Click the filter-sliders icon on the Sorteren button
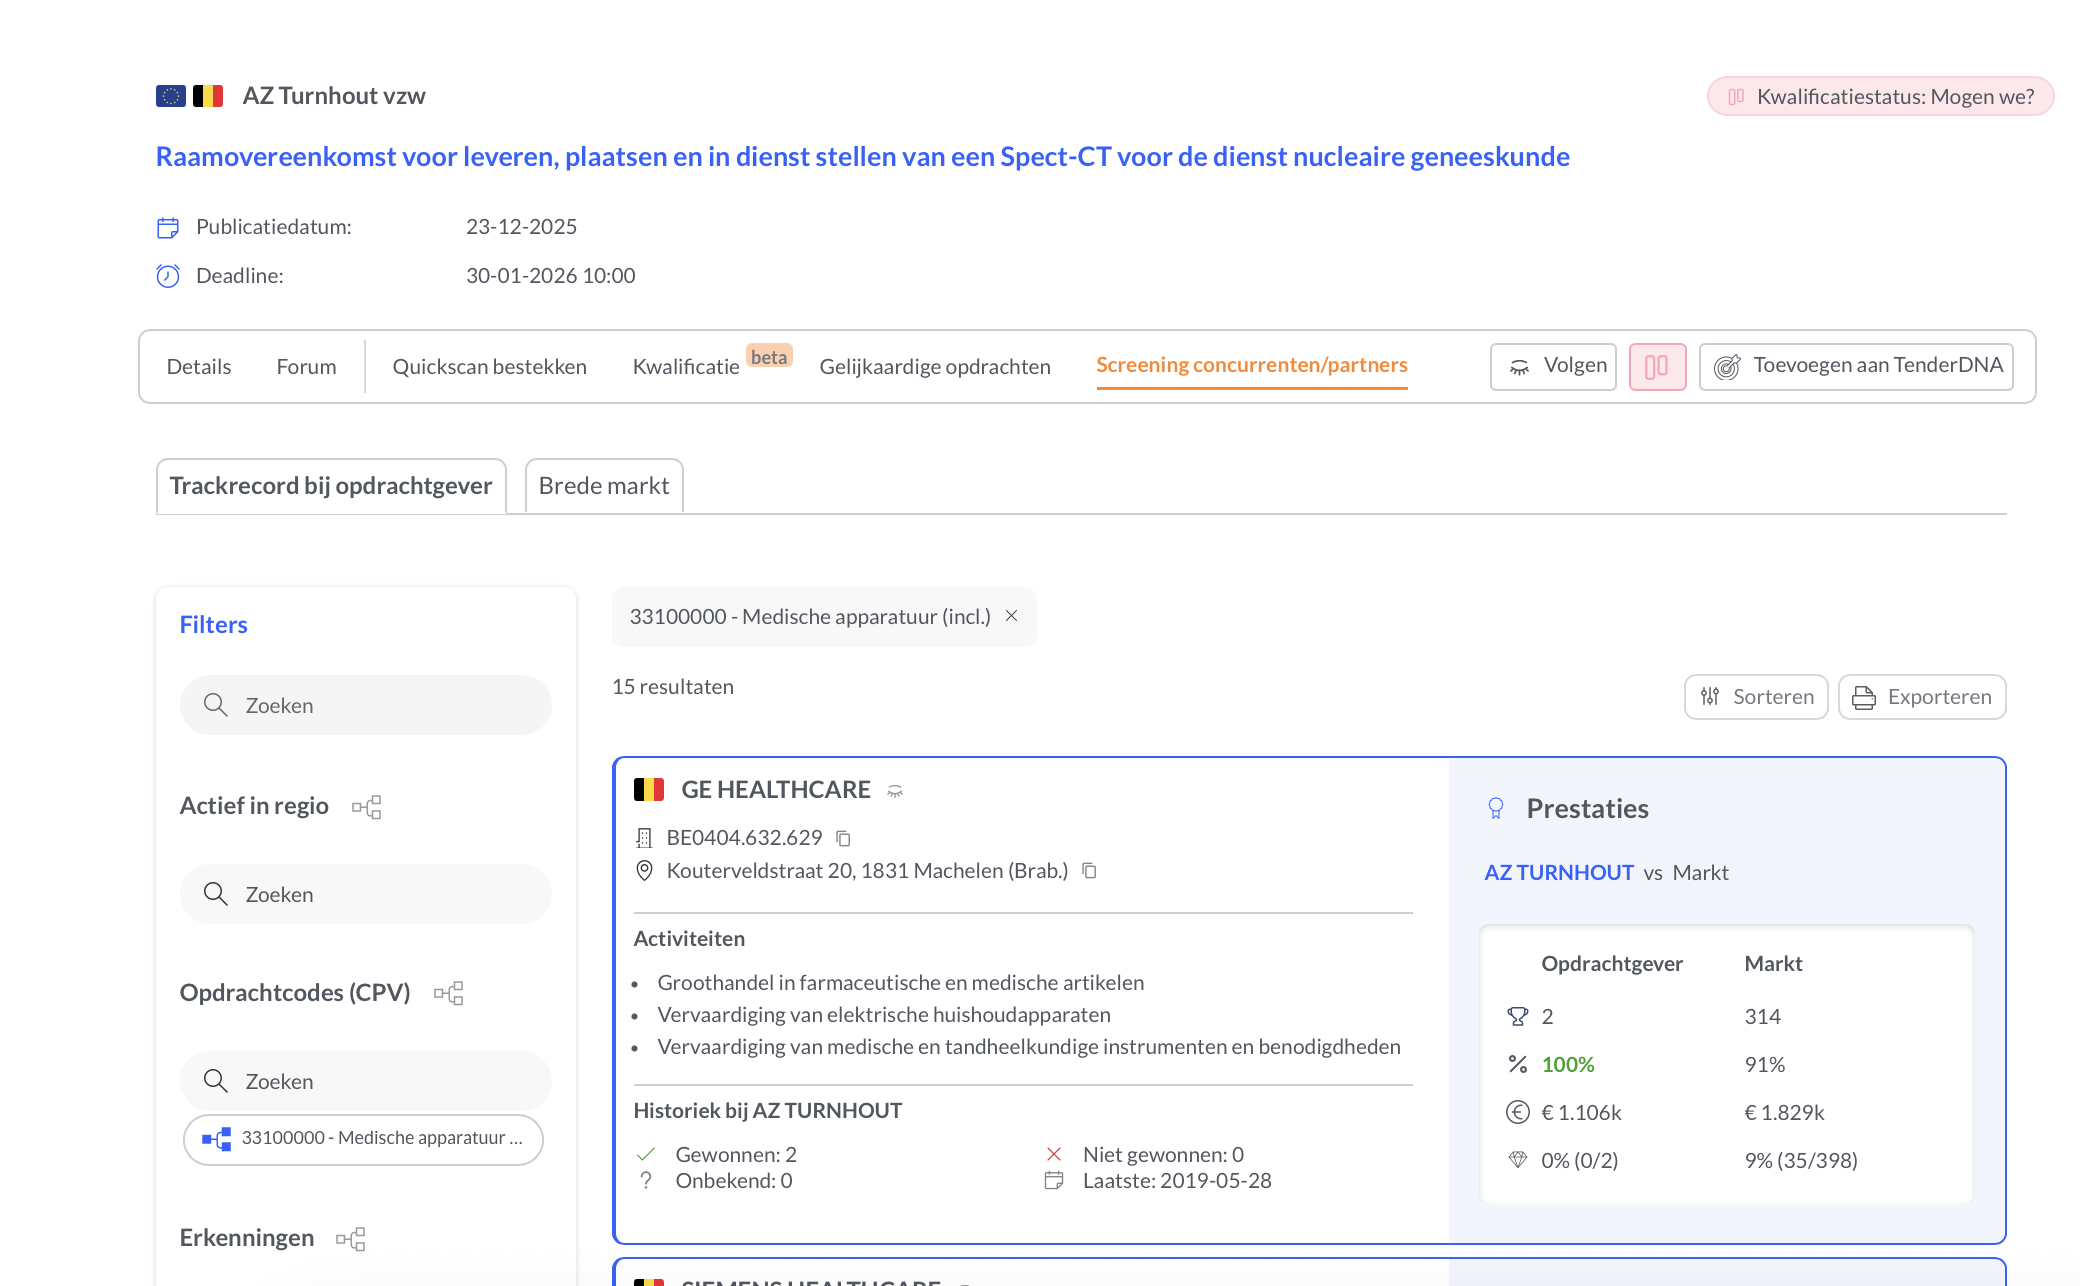Image resolution: width=2080 pixels, height=1286 pixels. point(1710,697)
